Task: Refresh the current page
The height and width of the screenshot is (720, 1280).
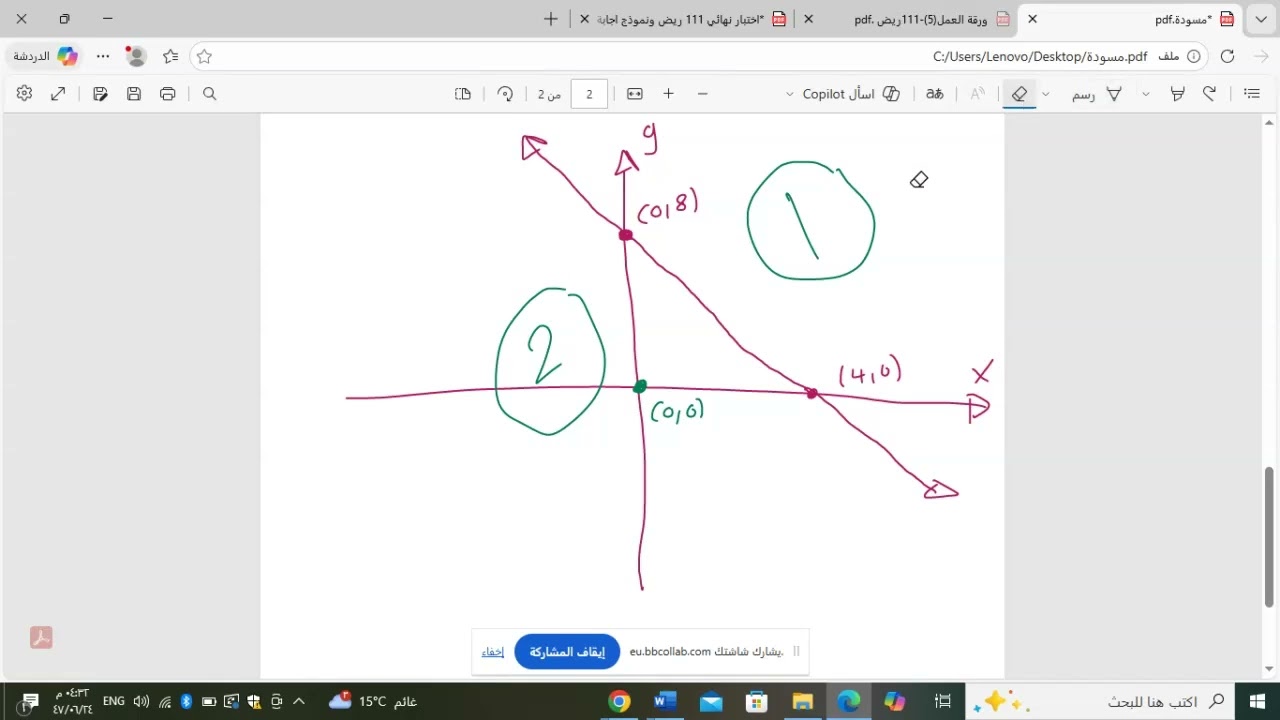Action: click(x=1228, y=56)
